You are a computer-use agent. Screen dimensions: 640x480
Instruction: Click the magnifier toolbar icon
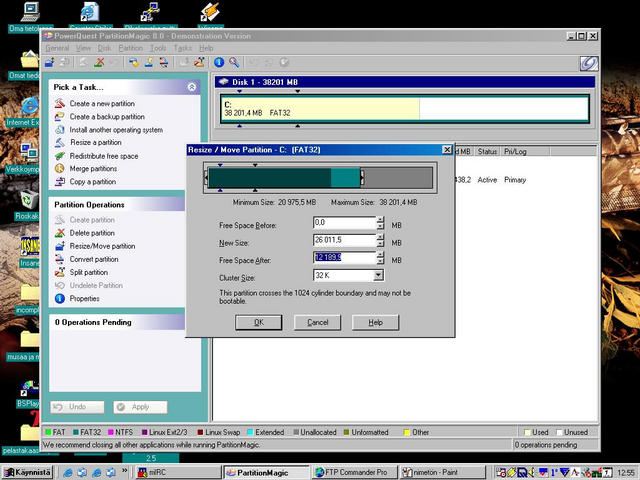pyautogui.click(x=234, y=62)
